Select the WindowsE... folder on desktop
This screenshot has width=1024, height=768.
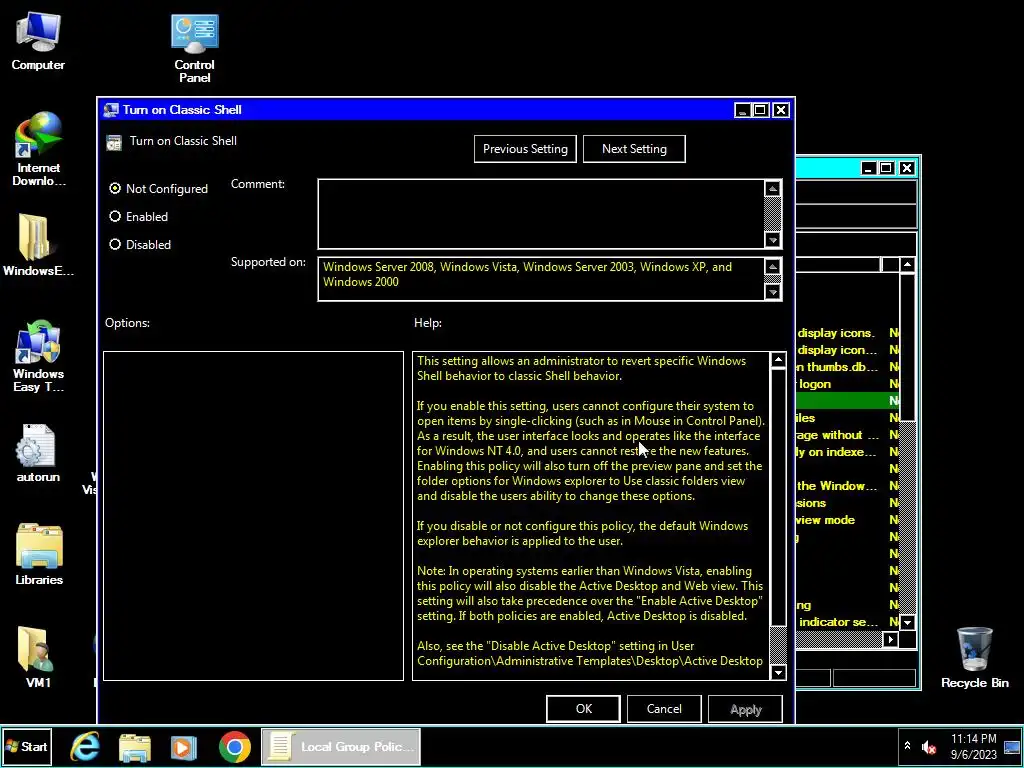[x=38, y=245]
